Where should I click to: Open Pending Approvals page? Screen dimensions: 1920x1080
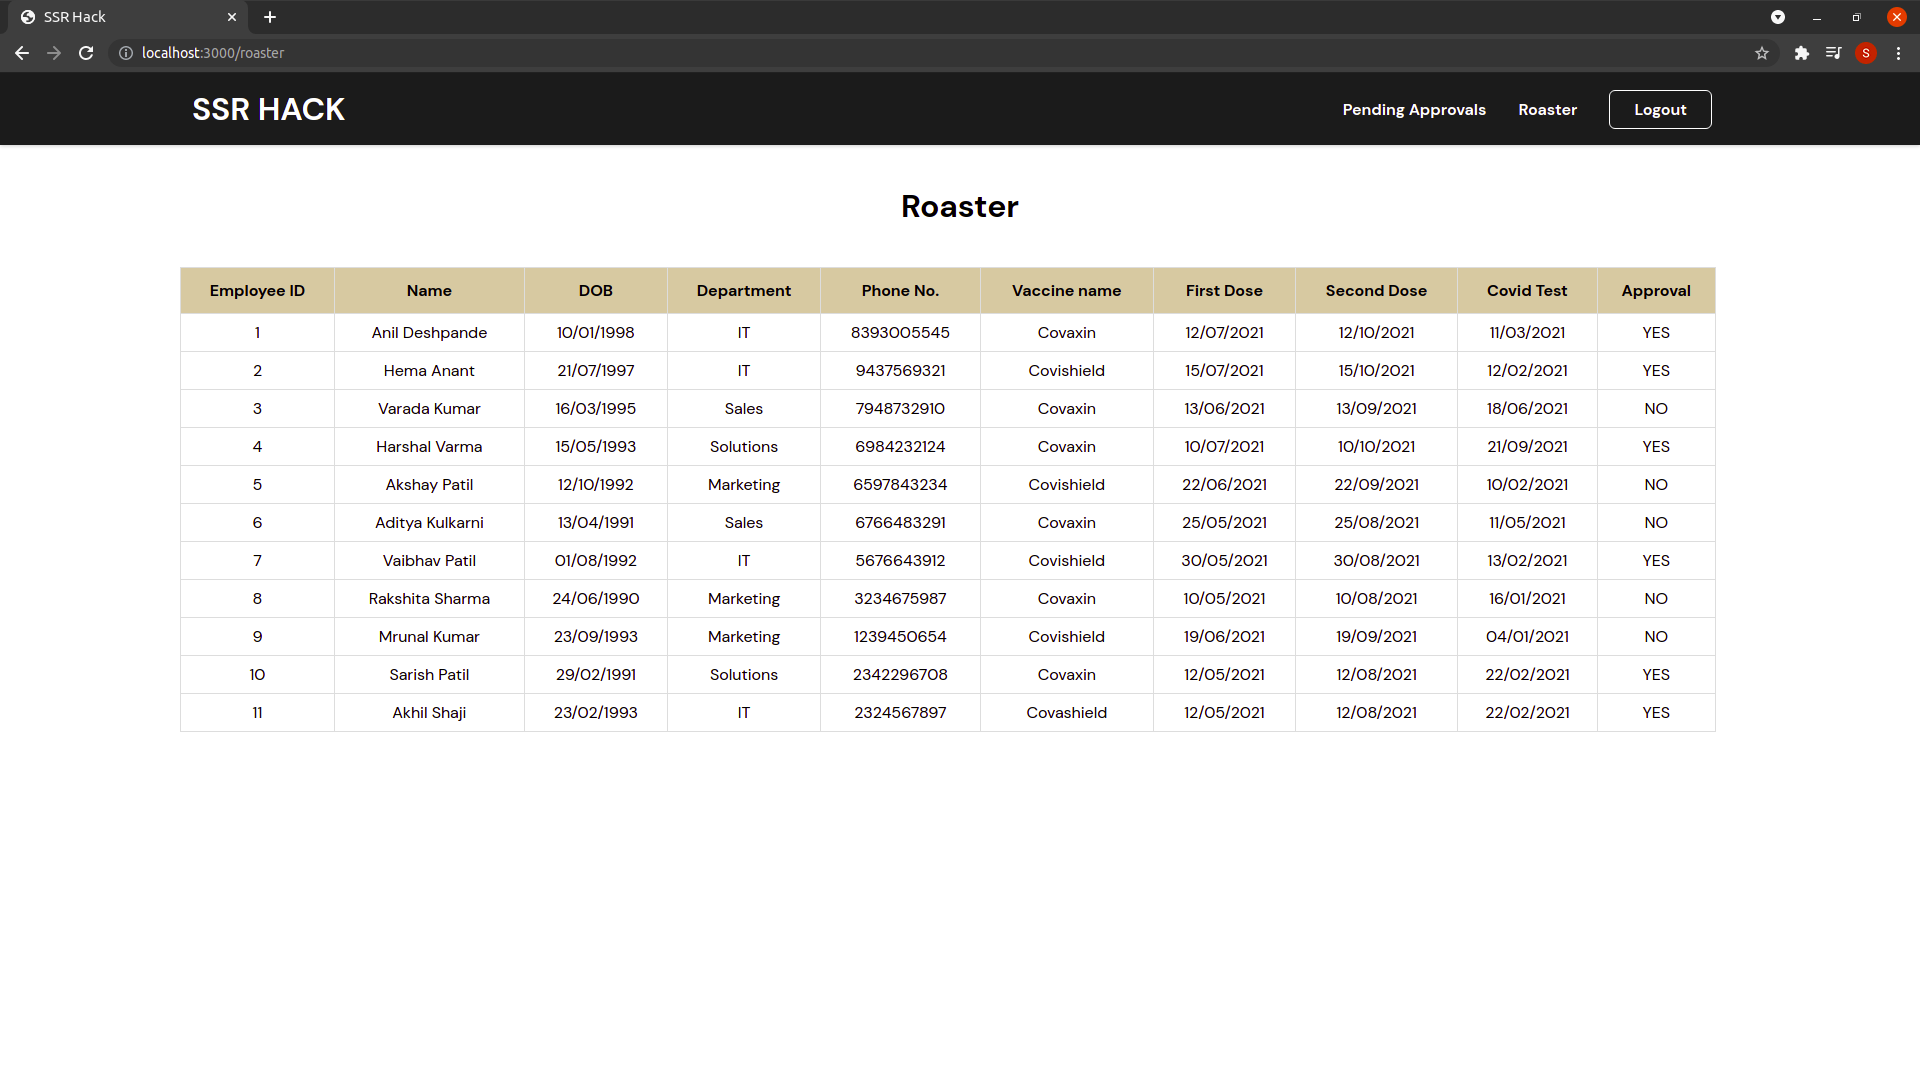pos(1413,110)
